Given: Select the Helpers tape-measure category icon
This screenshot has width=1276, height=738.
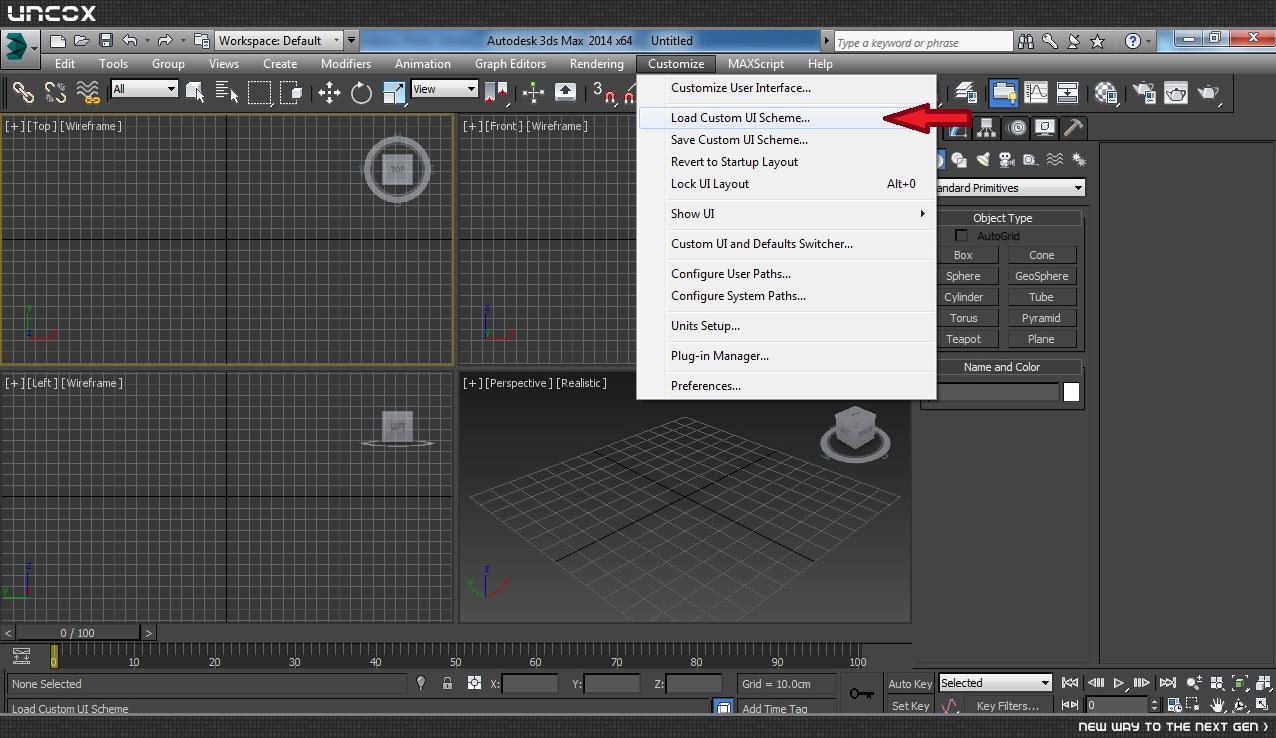Looking at the screenshot, I should (1031, 160).
